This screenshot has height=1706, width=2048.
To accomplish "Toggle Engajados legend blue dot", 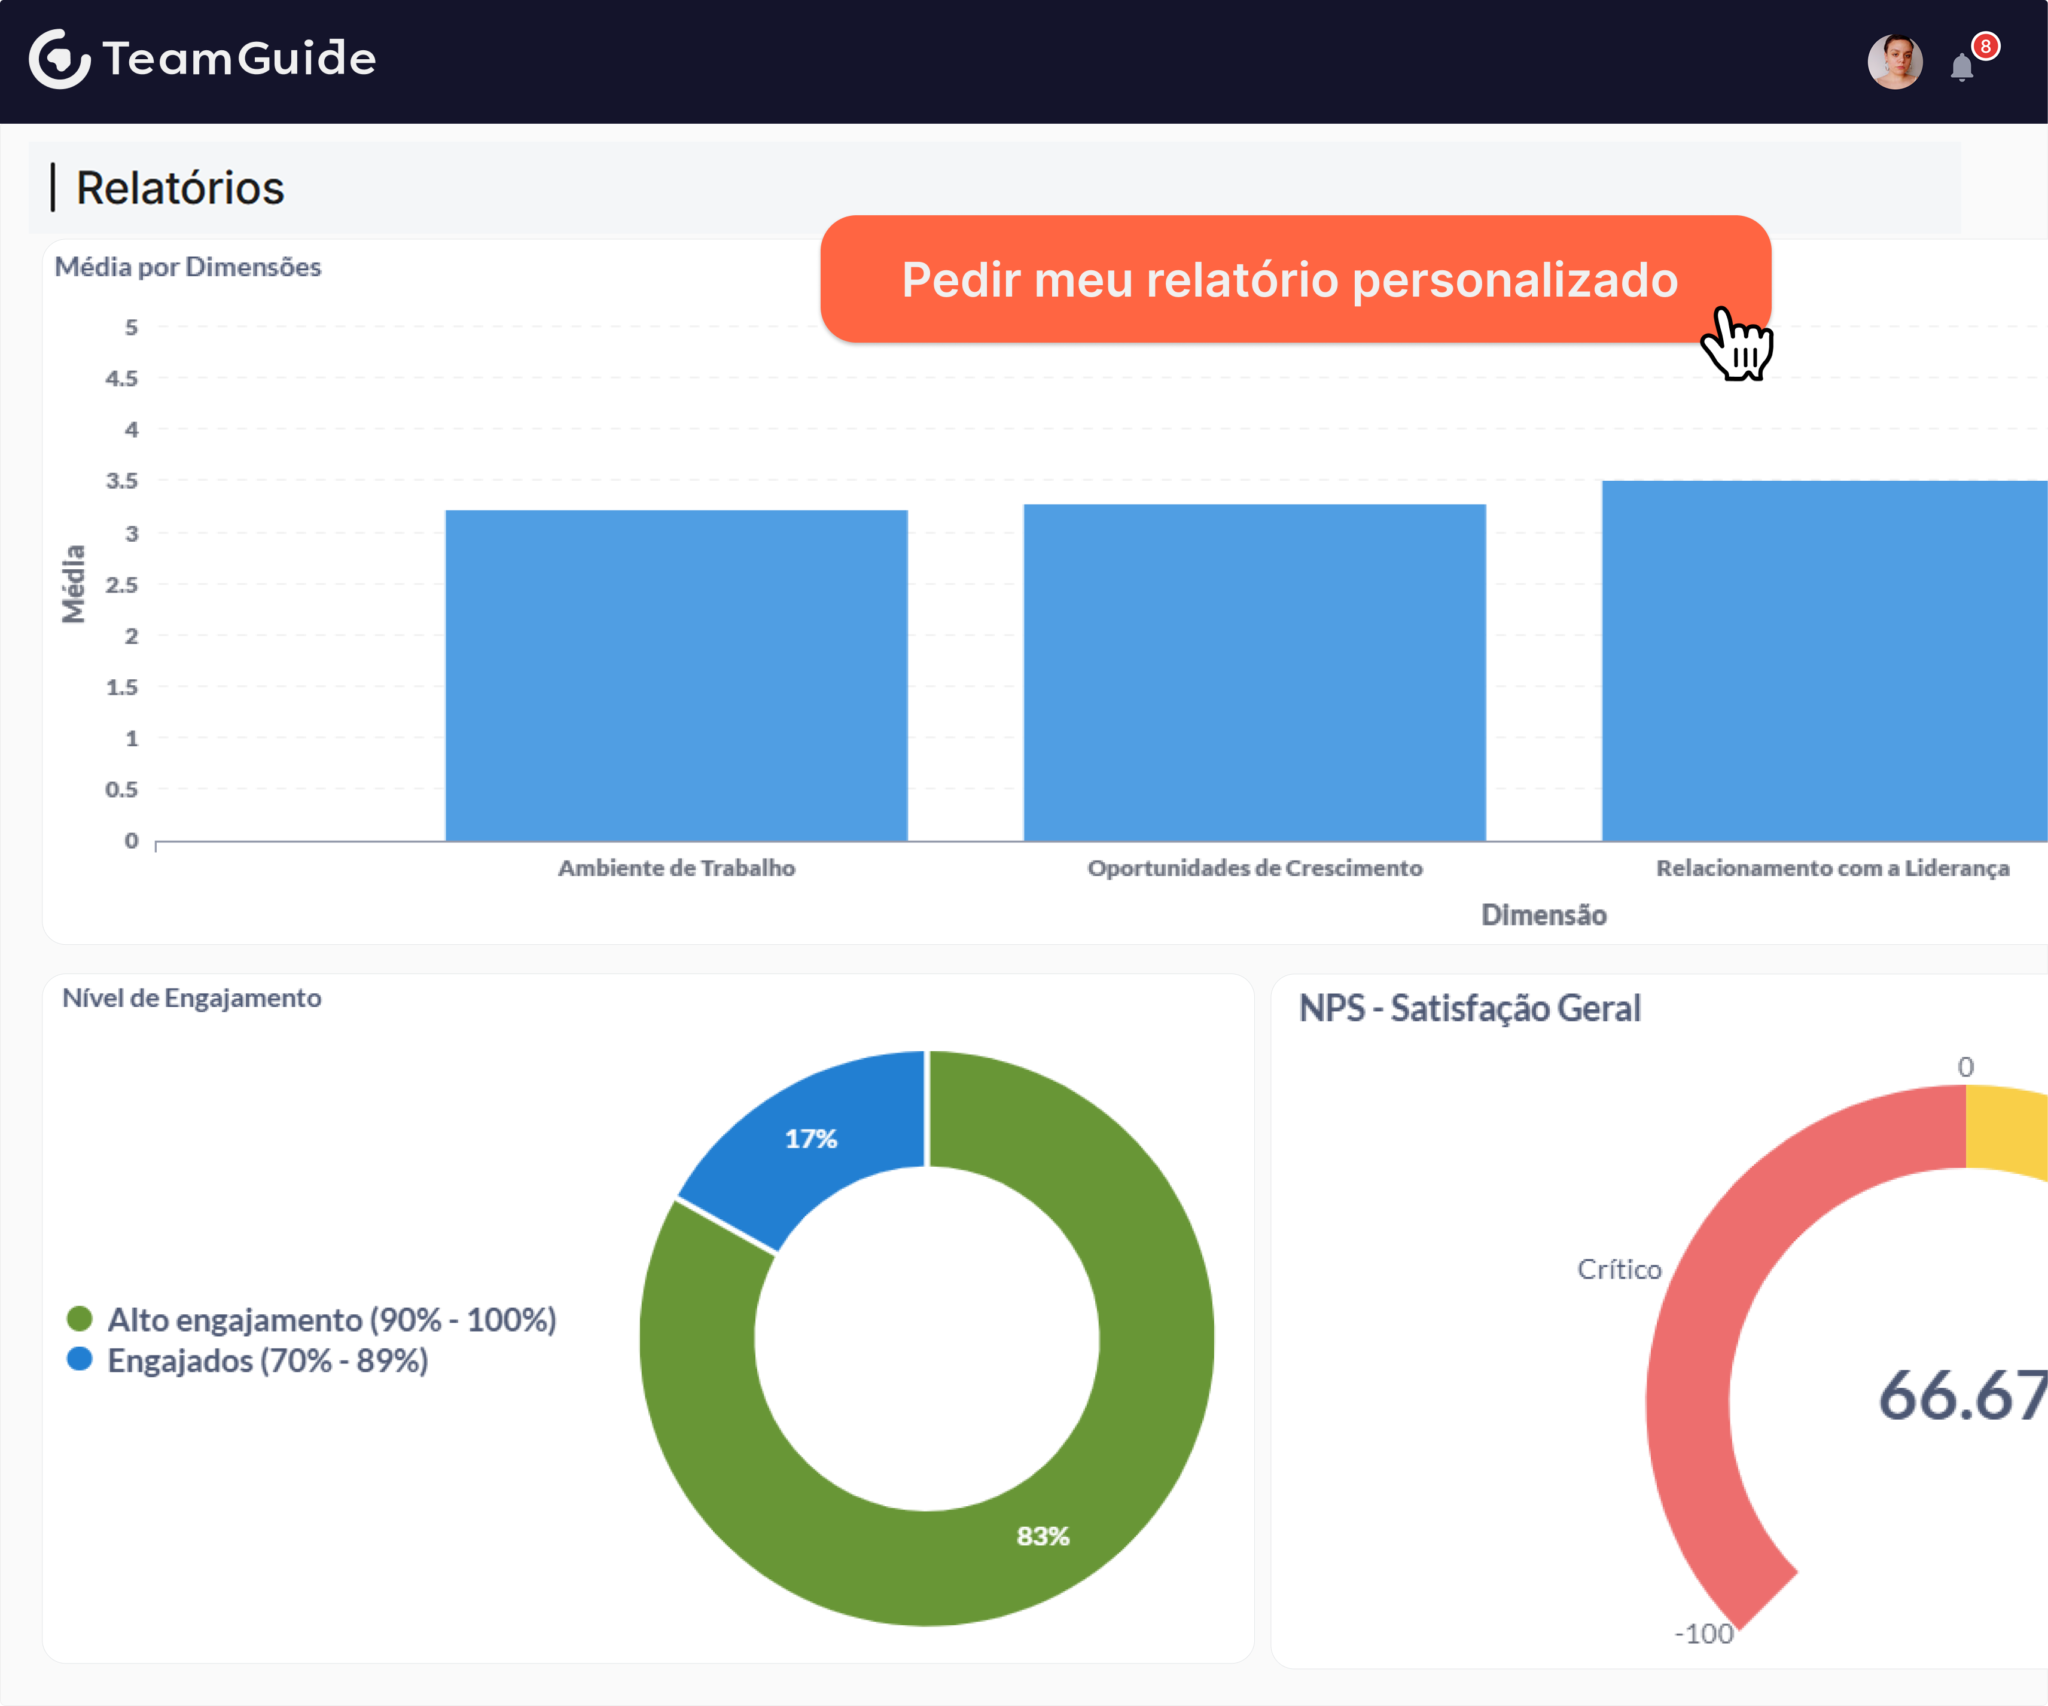I will click(x=79, y=1359).
